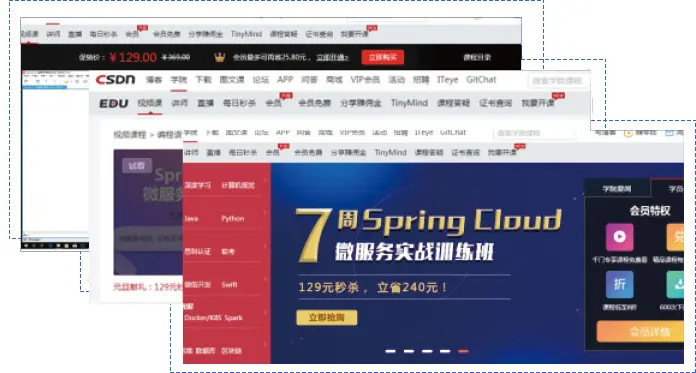Image resolution: width=696 pixels, height=373 pixels.
Task: Click the green download icon under 会员特权
Action: point(675,284)
